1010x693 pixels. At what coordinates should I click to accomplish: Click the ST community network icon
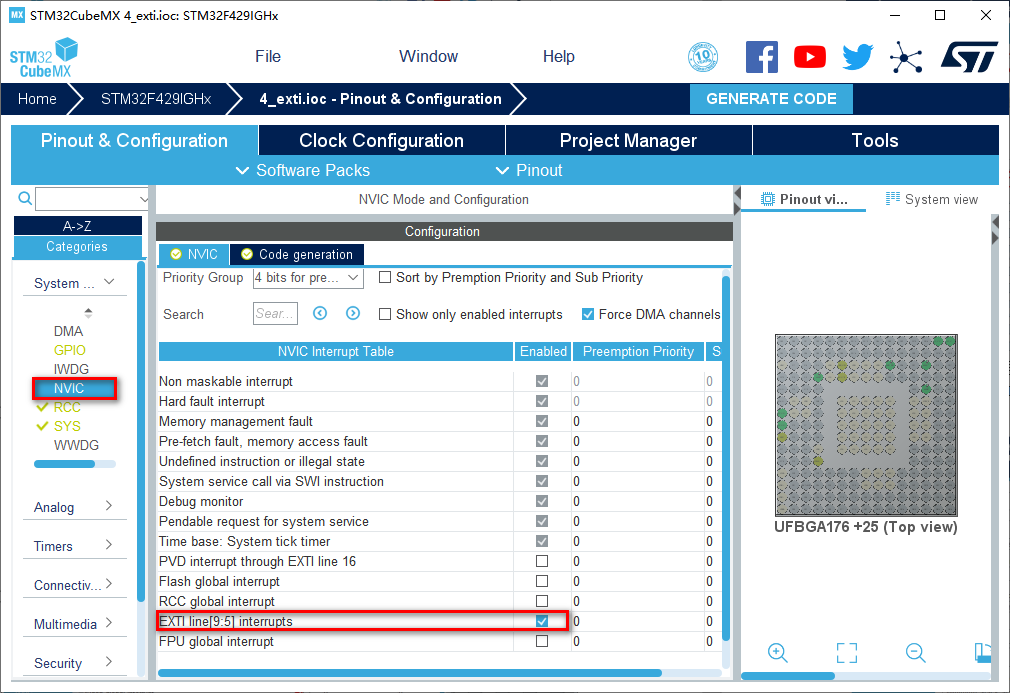[x=906, y=57]
